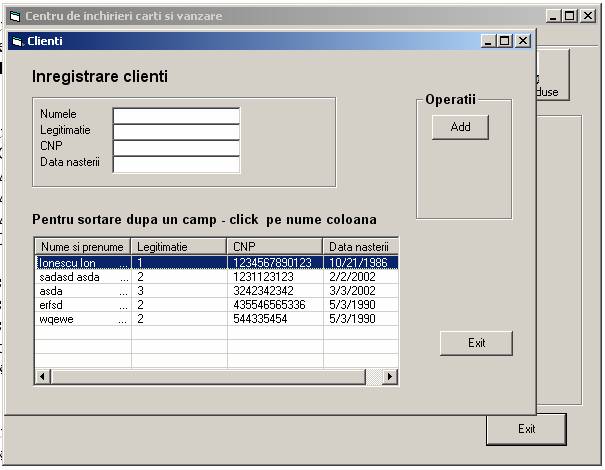Select the CNP input box

point(176,148)
